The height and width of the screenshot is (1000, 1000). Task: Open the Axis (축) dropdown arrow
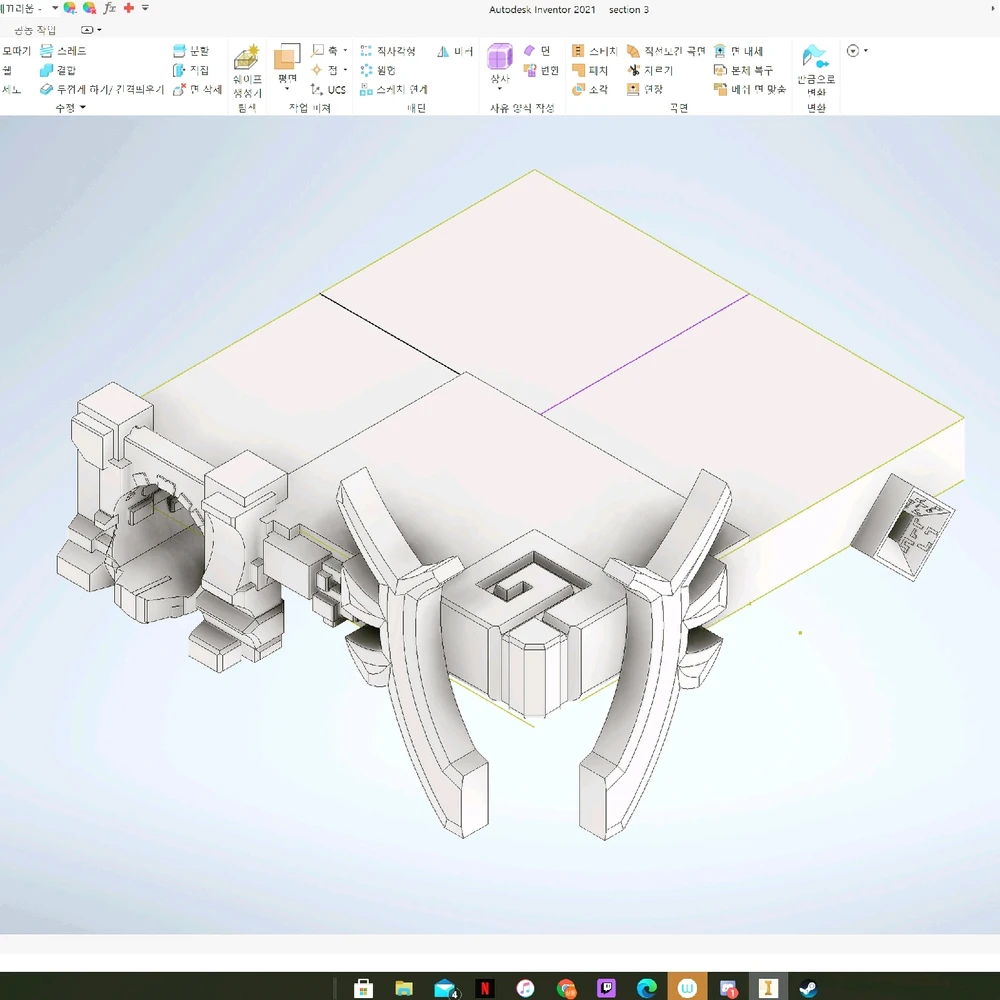[x=345, y=51]
